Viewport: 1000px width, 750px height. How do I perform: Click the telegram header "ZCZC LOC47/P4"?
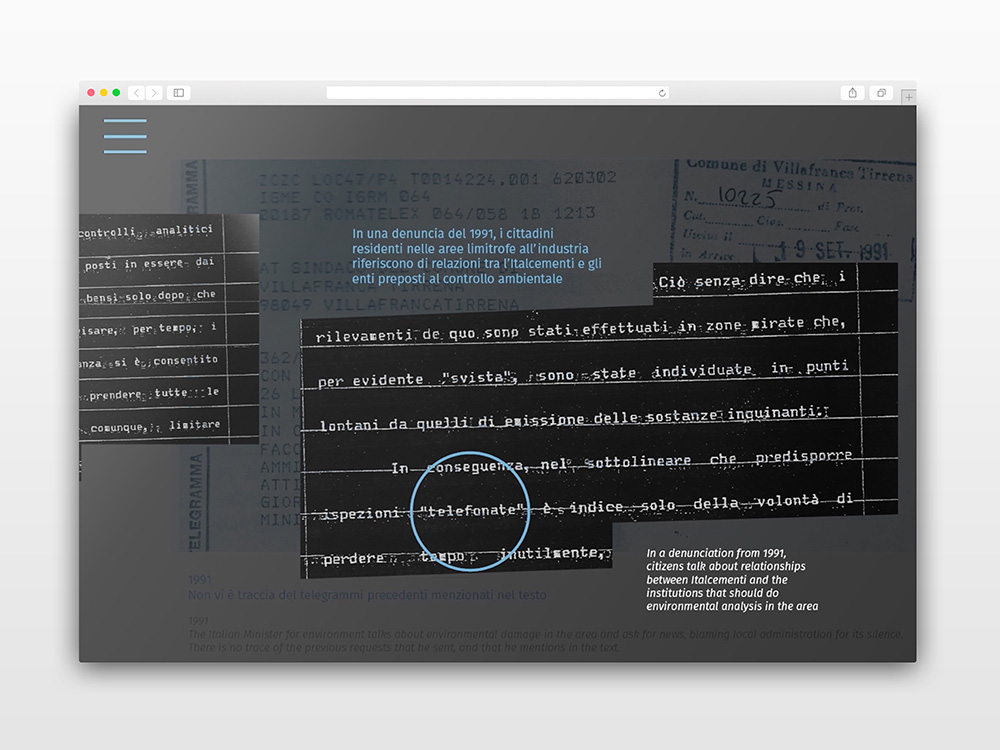point(438,179)
